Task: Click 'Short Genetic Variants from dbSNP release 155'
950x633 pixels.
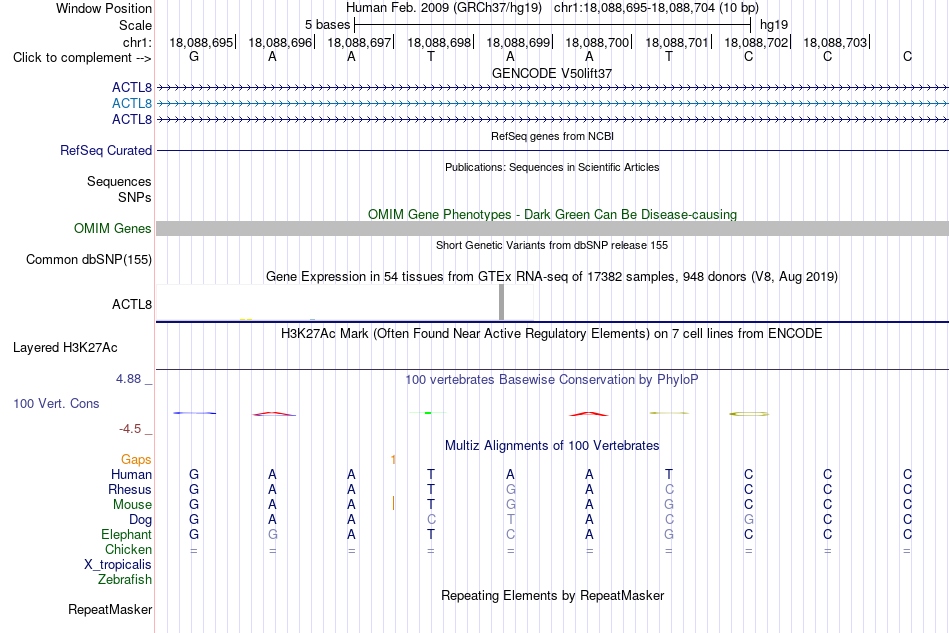Action: coord(552,245)
